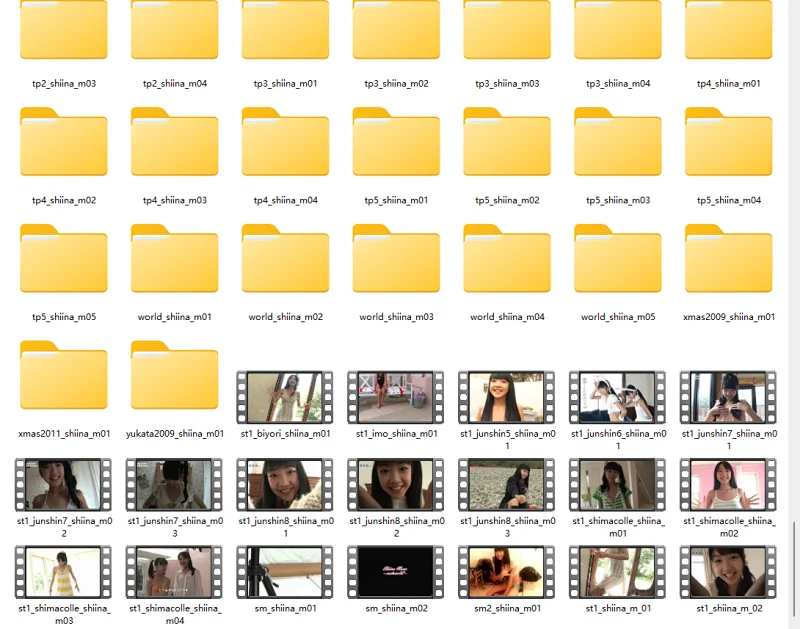
Task: Highlight the sm2_shiina_m01 video thumbnail
Action: (x=507, y=572)
